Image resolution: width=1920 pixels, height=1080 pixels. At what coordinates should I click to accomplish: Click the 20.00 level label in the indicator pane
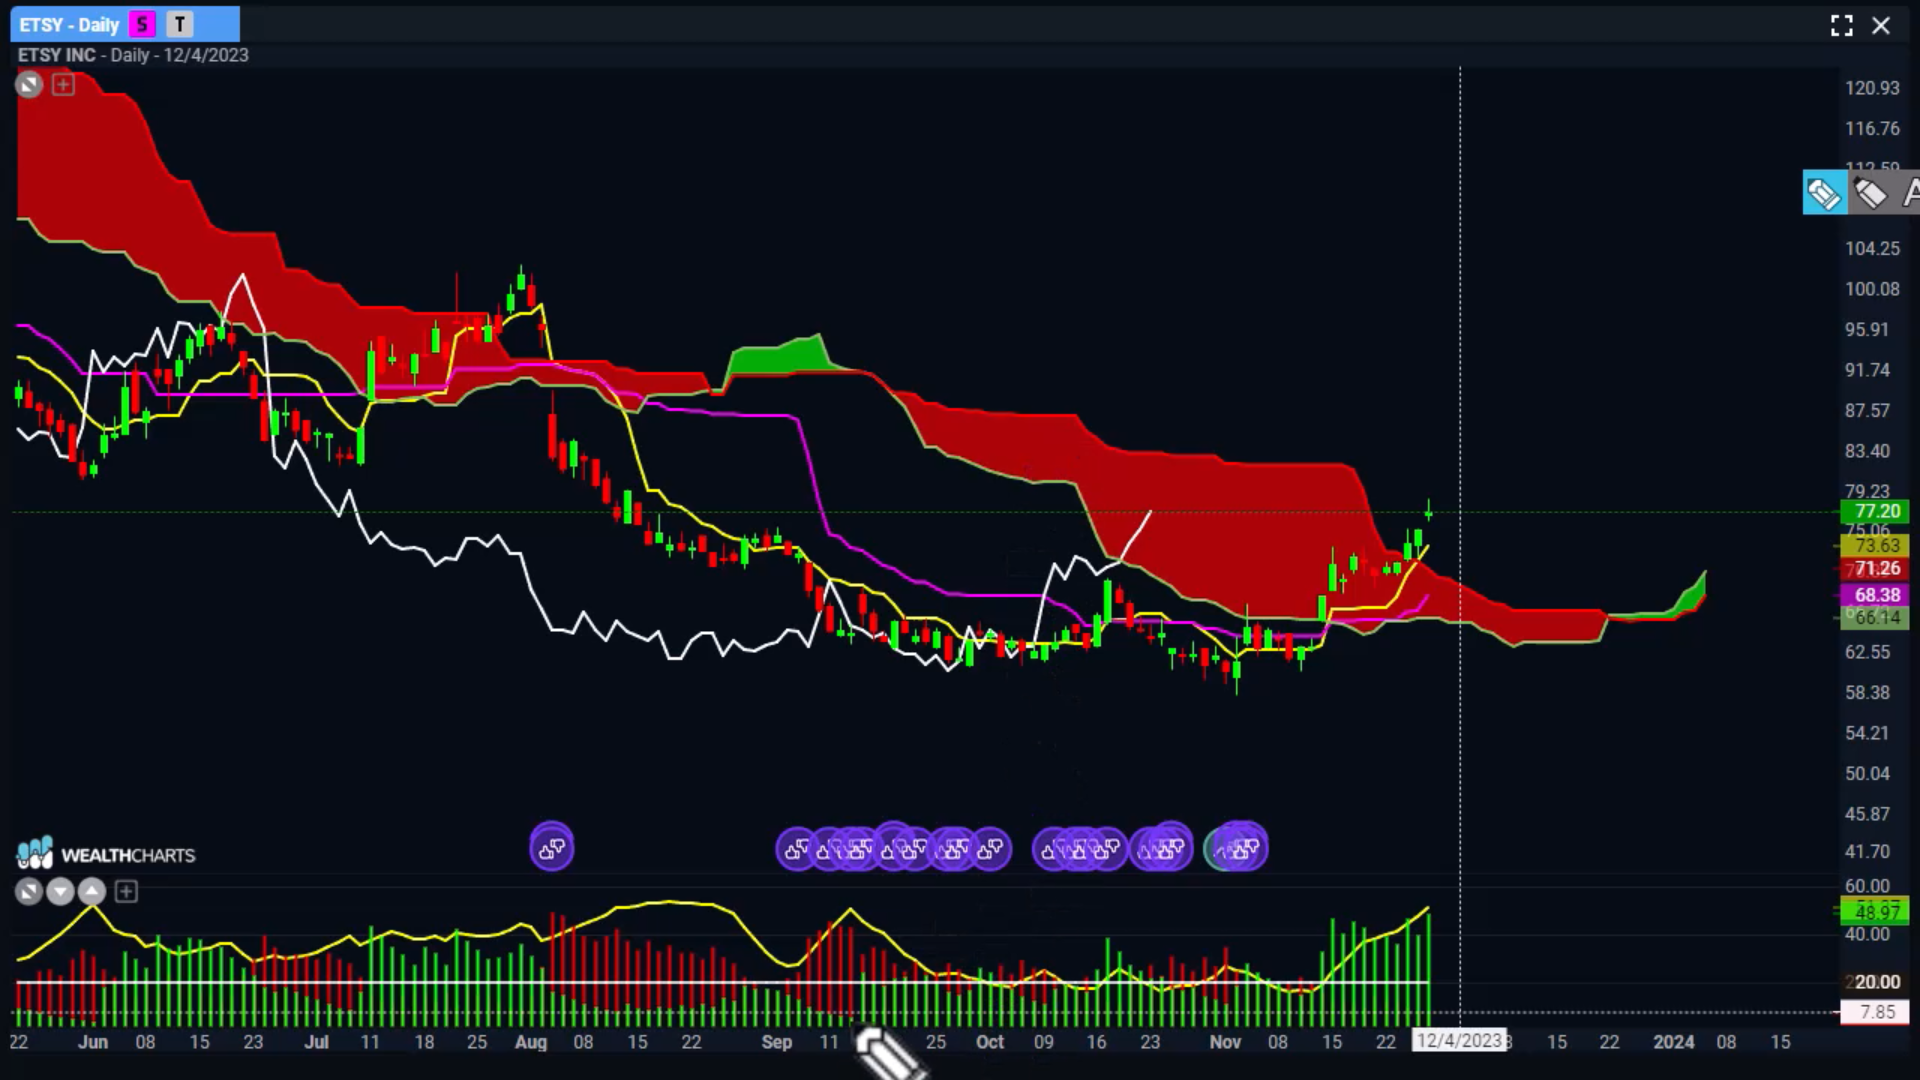click(x=1875, y=982)
